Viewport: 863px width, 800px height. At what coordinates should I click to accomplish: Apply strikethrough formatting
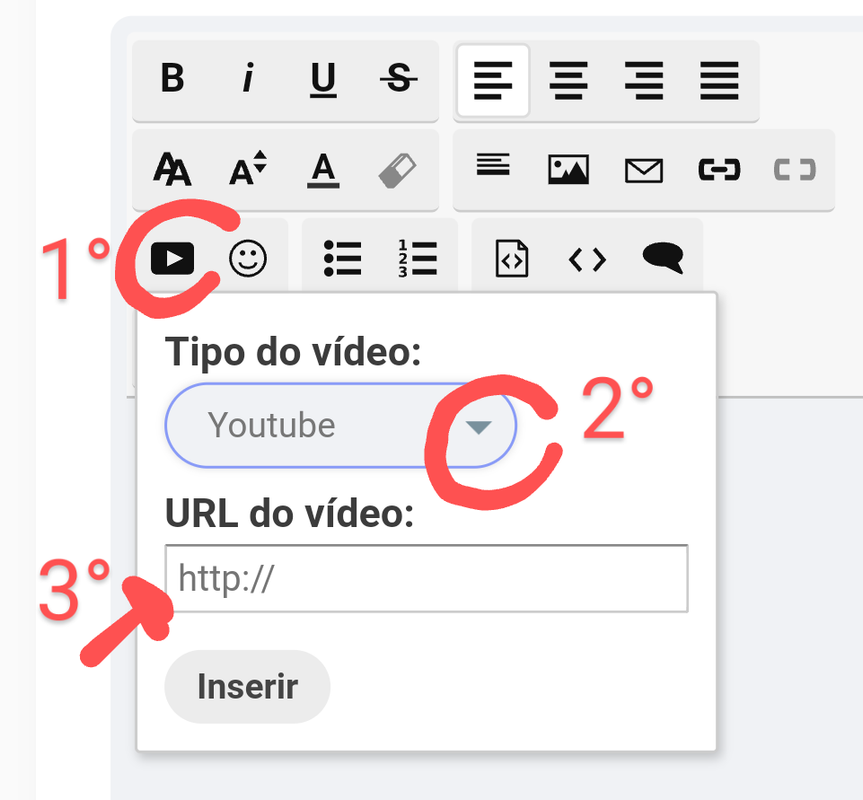point(398,78)
